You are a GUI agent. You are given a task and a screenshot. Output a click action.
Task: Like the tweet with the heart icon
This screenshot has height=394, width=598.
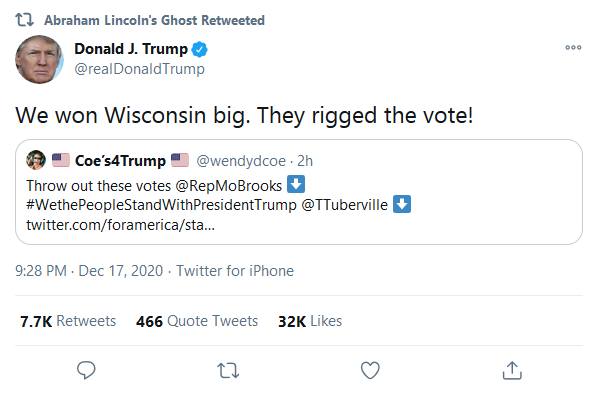(x=370, y=370)
